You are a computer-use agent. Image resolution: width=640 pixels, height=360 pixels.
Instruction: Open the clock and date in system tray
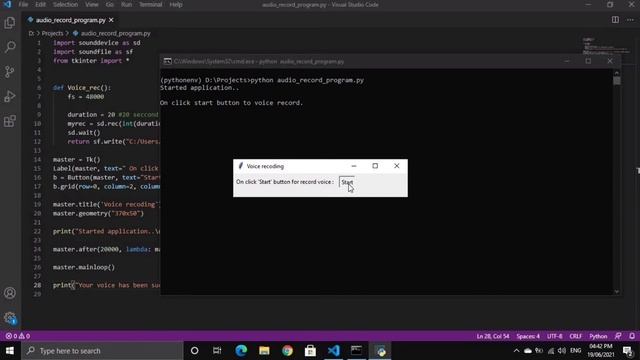click(601, 351)
